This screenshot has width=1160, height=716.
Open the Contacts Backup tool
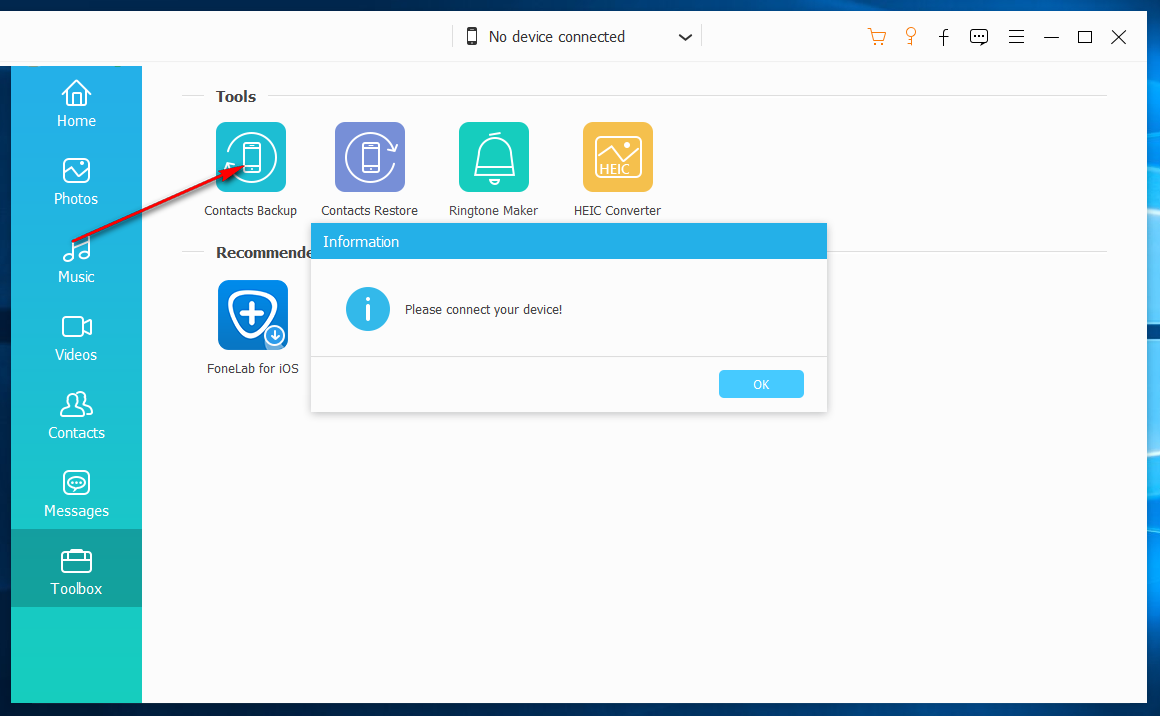[251, 157]
